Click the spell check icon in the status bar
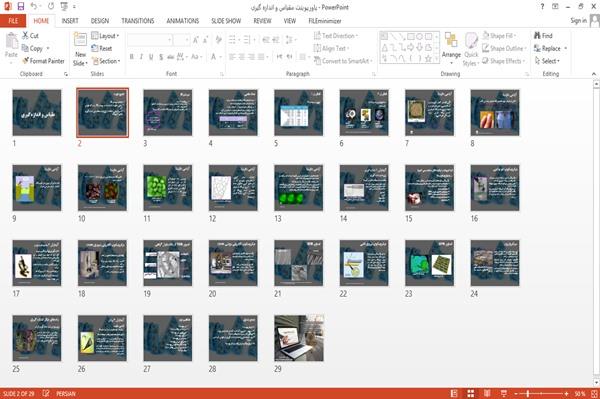Image resolution: width=600 pixels, height=399 pixels. point(46,393)
